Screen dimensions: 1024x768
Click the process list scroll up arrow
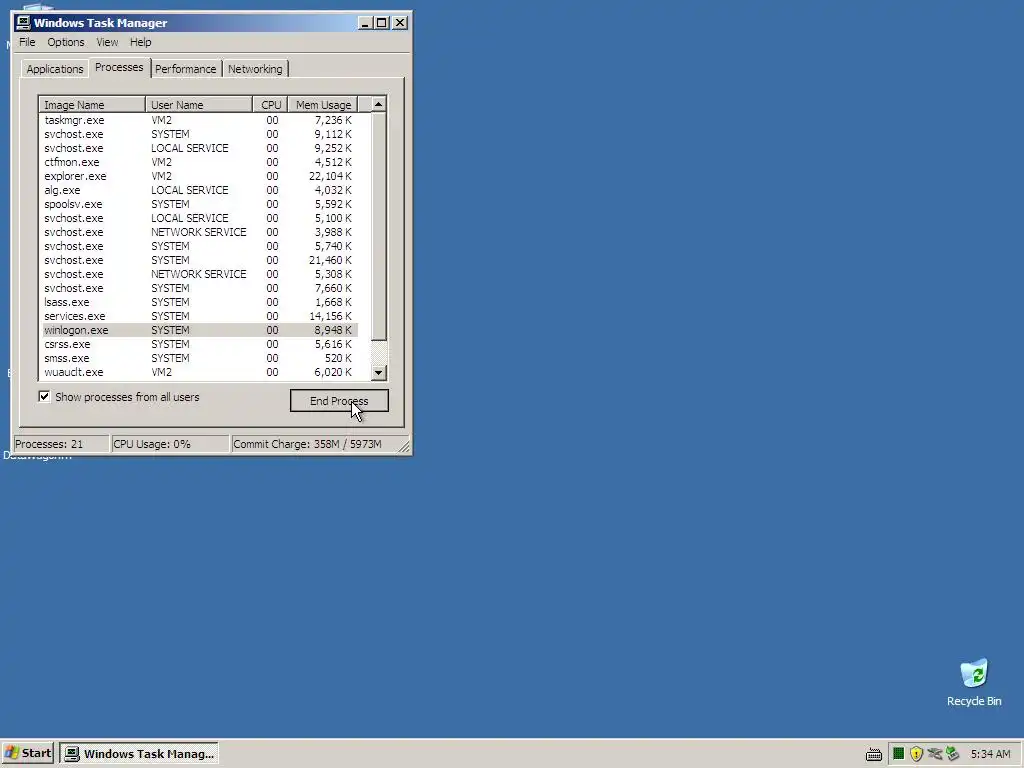[379, 104]
